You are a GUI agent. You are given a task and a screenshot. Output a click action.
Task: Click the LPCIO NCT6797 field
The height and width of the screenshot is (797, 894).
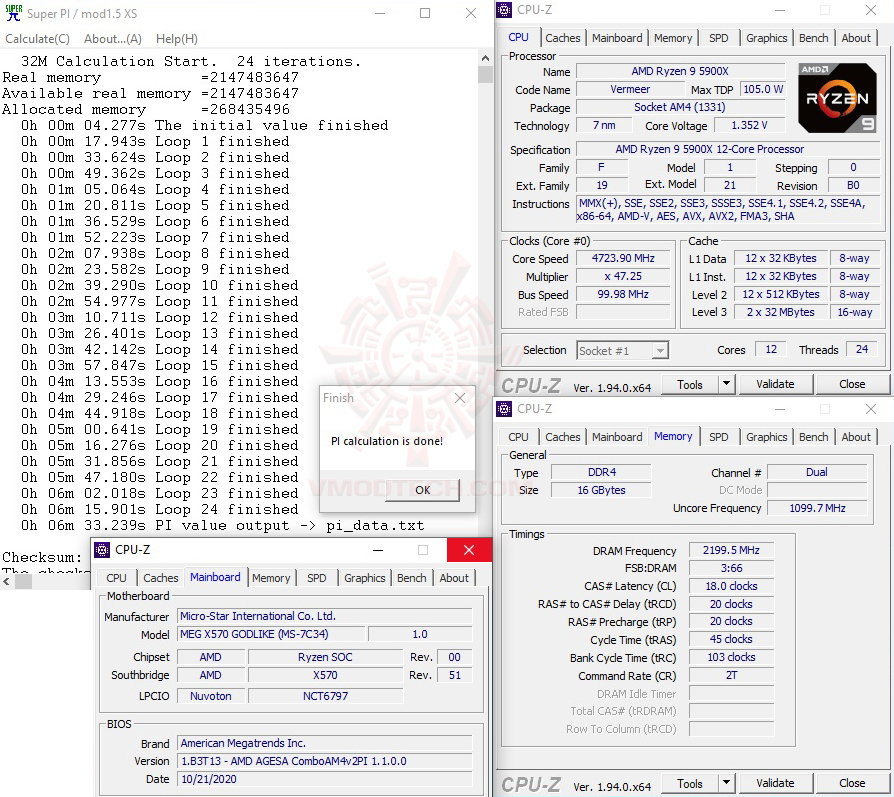325,696
